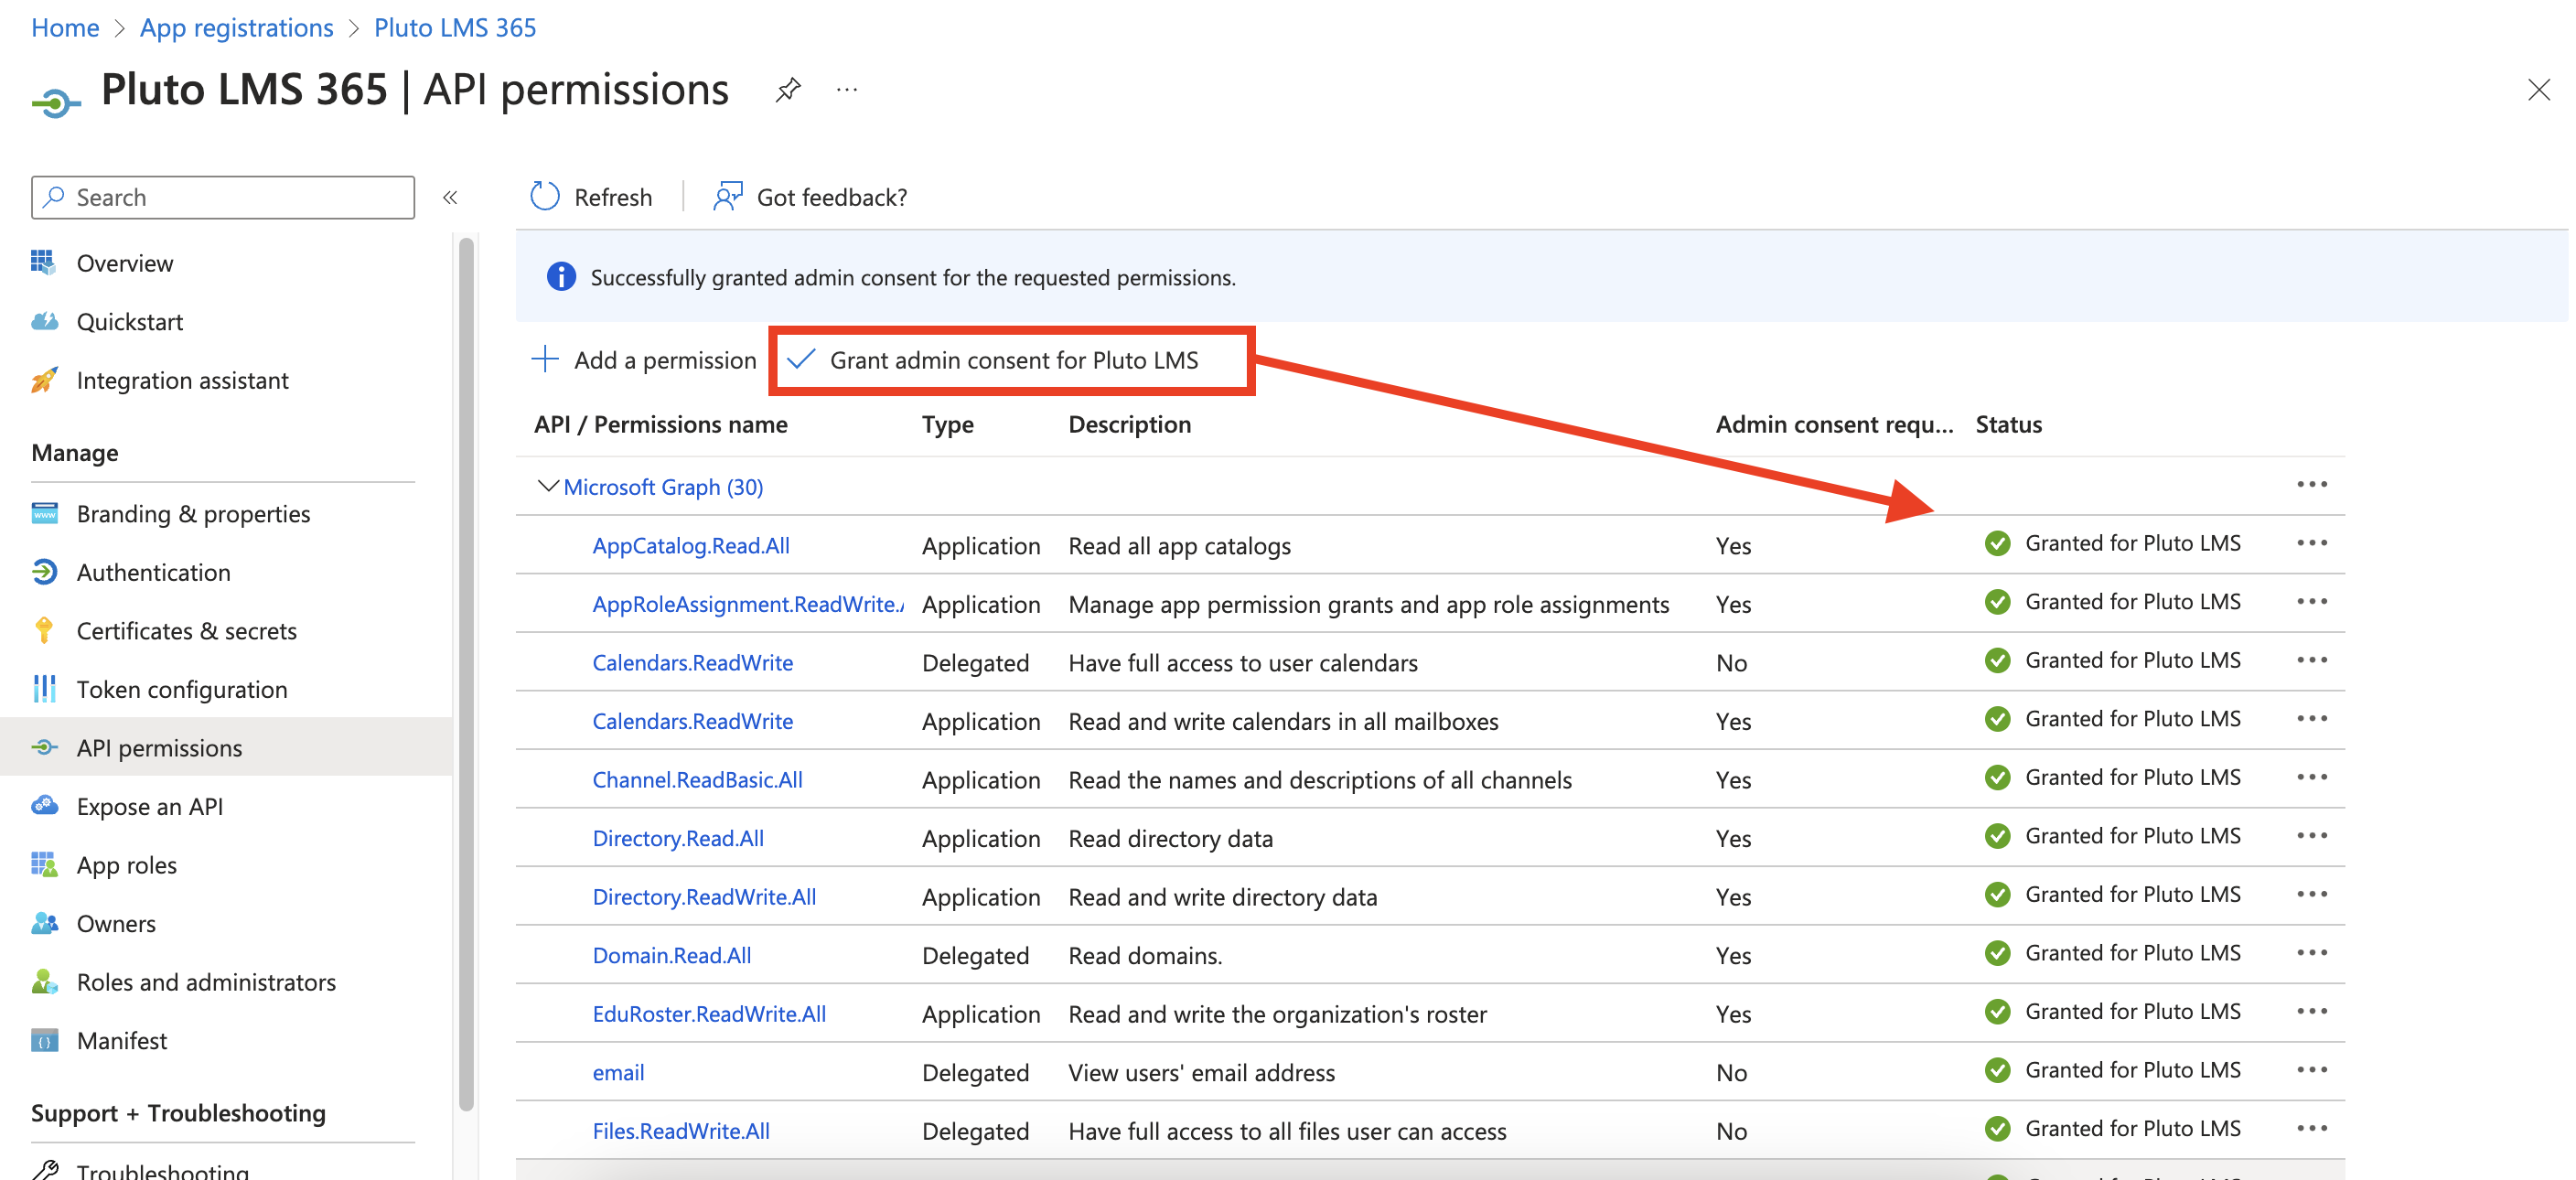
Task: Open Token configuration
Action: click(181, 689)
